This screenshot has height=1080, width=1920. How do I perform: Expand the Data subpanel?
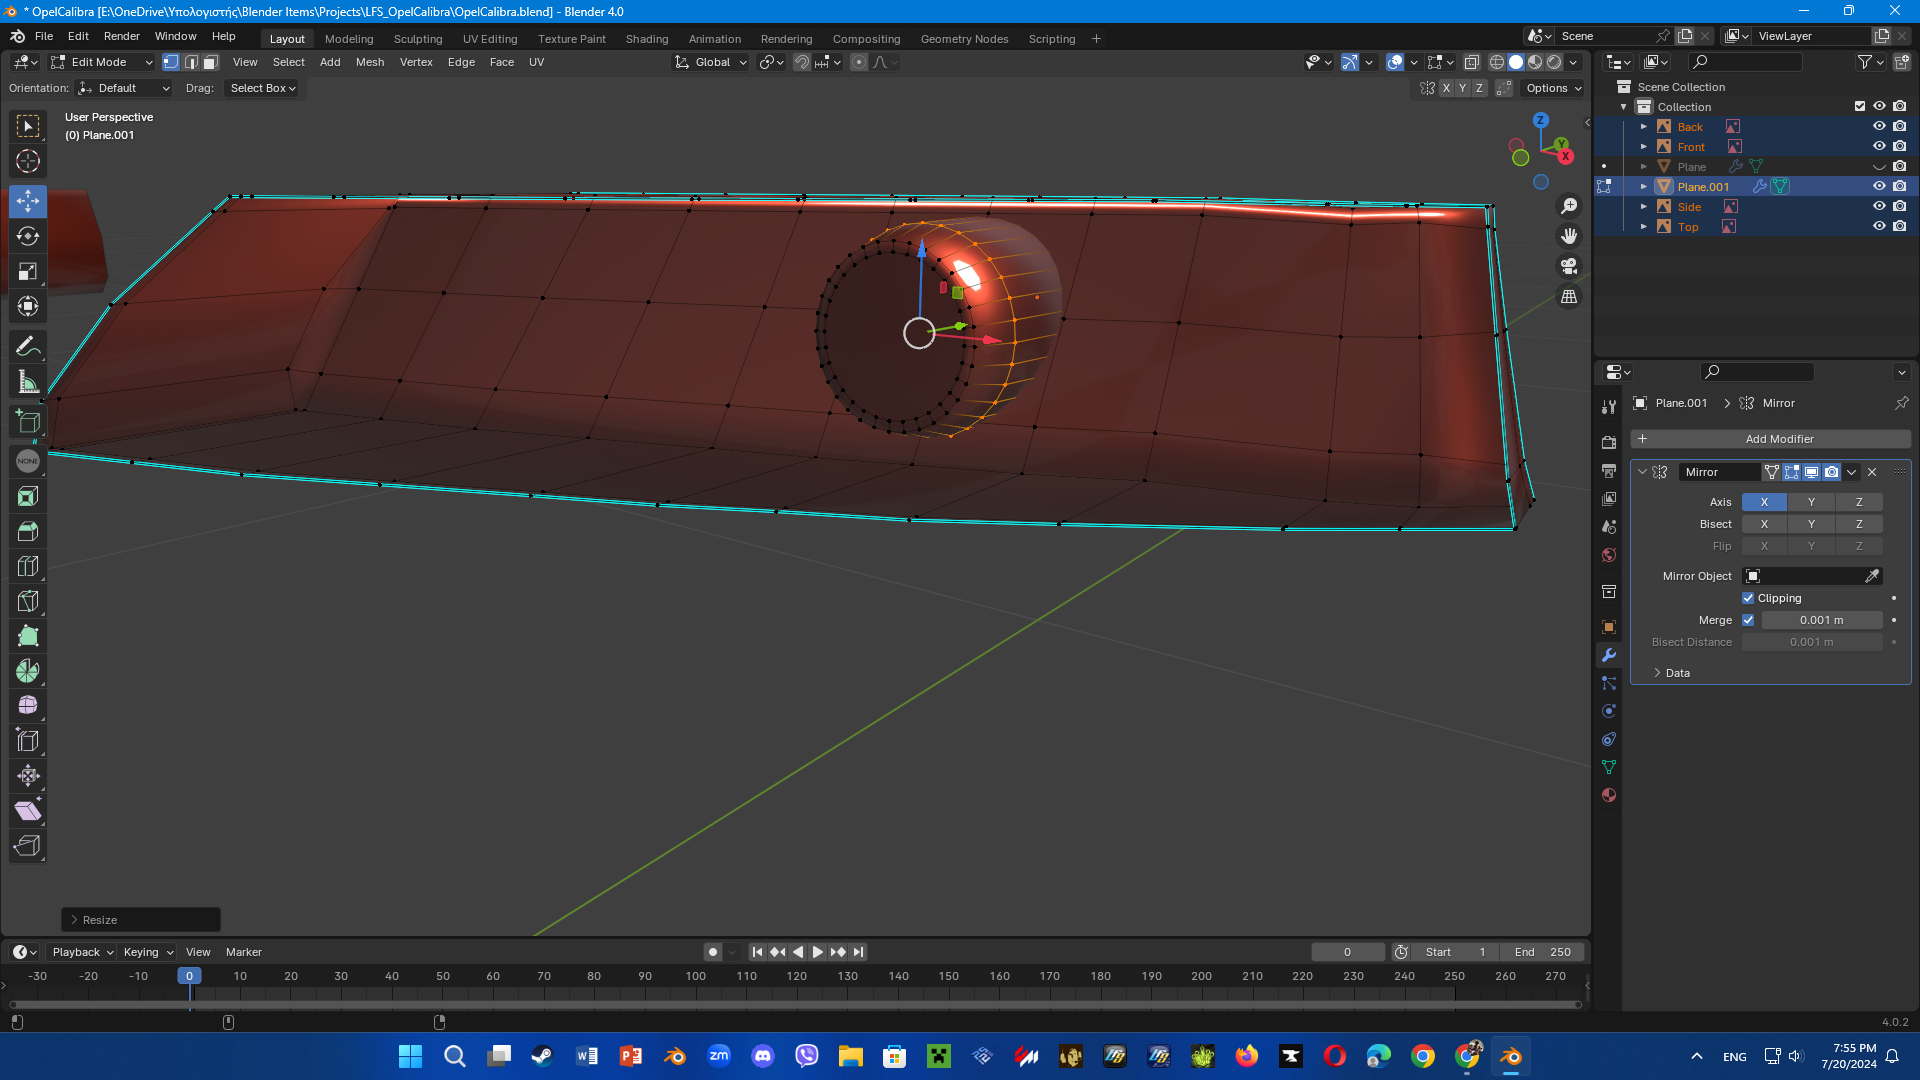[x=1677, y=673]
